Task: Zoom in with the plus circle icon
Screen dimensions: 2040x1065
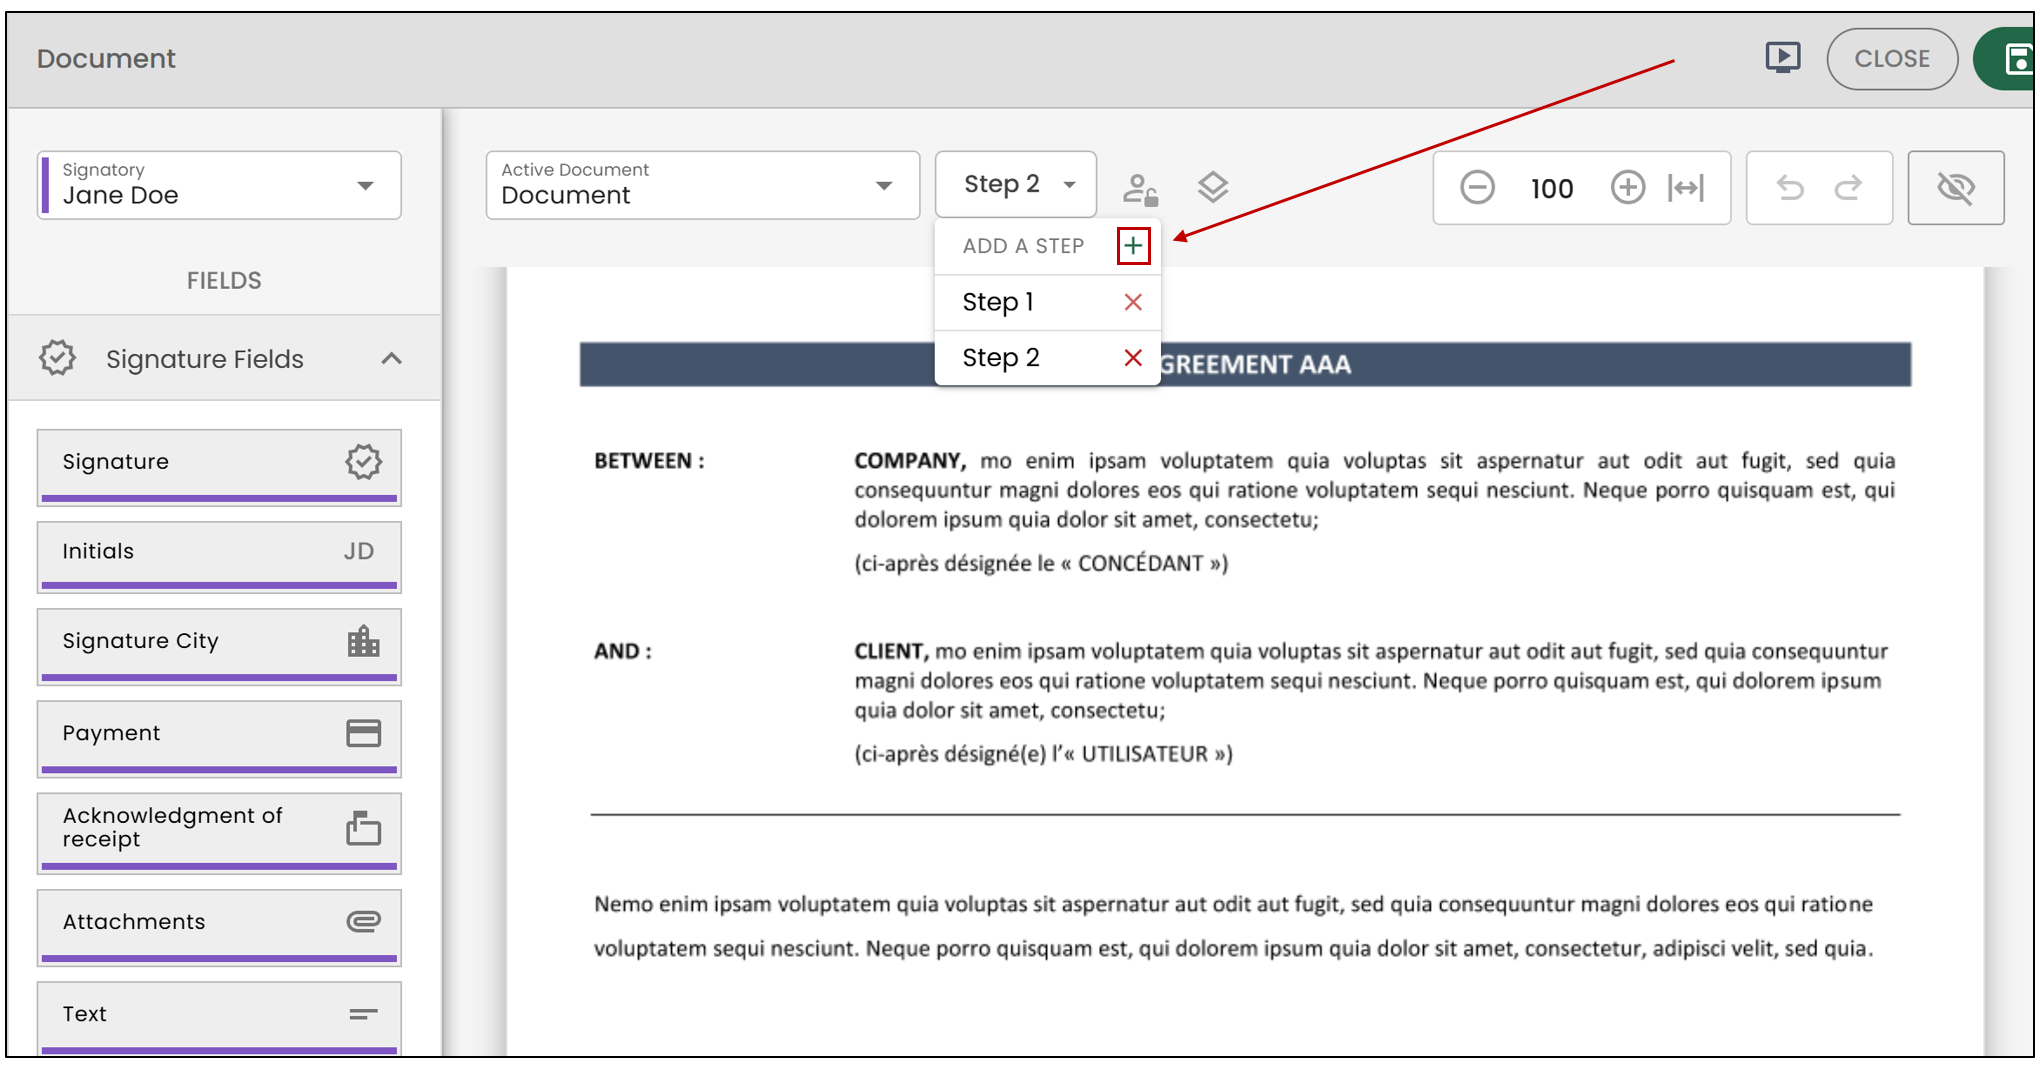Action: (x=1628, y=188)
